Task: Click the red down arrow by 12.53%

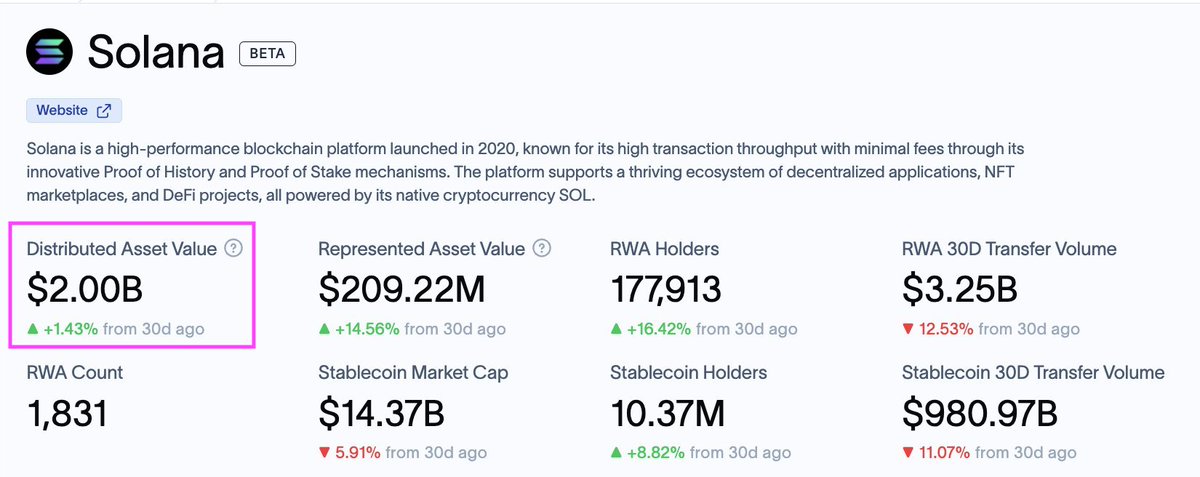Action: [x=908, y=329]
